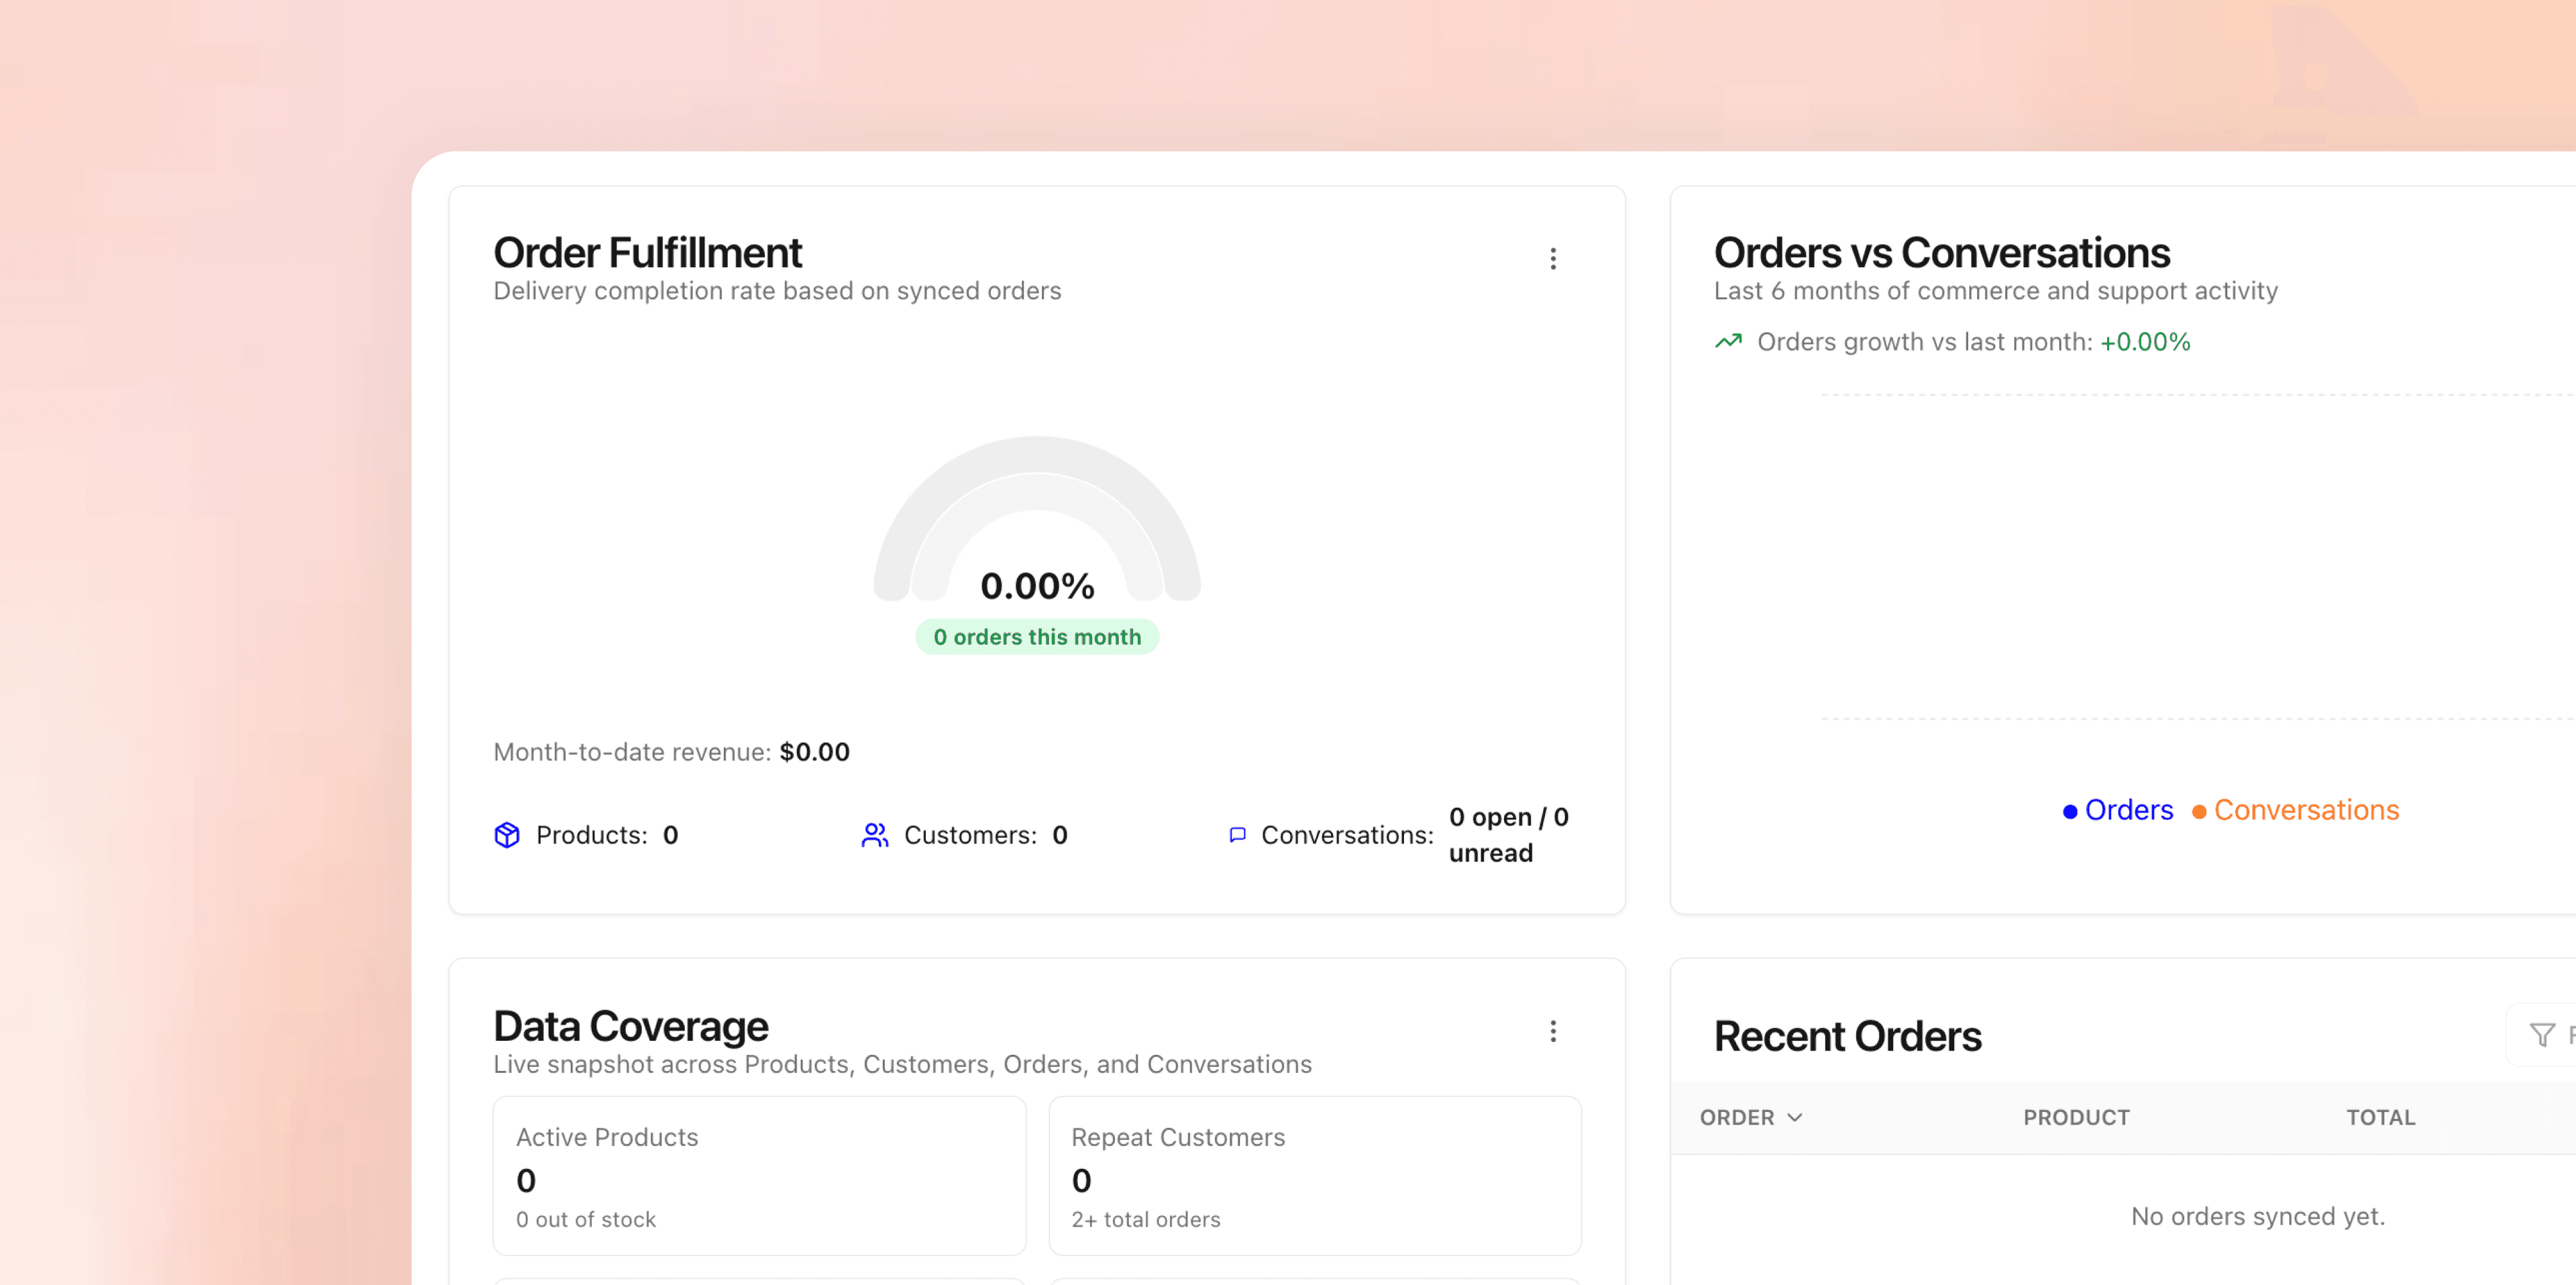The height and width of the screenshot is (1285, 2576).
Task: Click the Recent Orders heading
Action: pos(1847,1036)
